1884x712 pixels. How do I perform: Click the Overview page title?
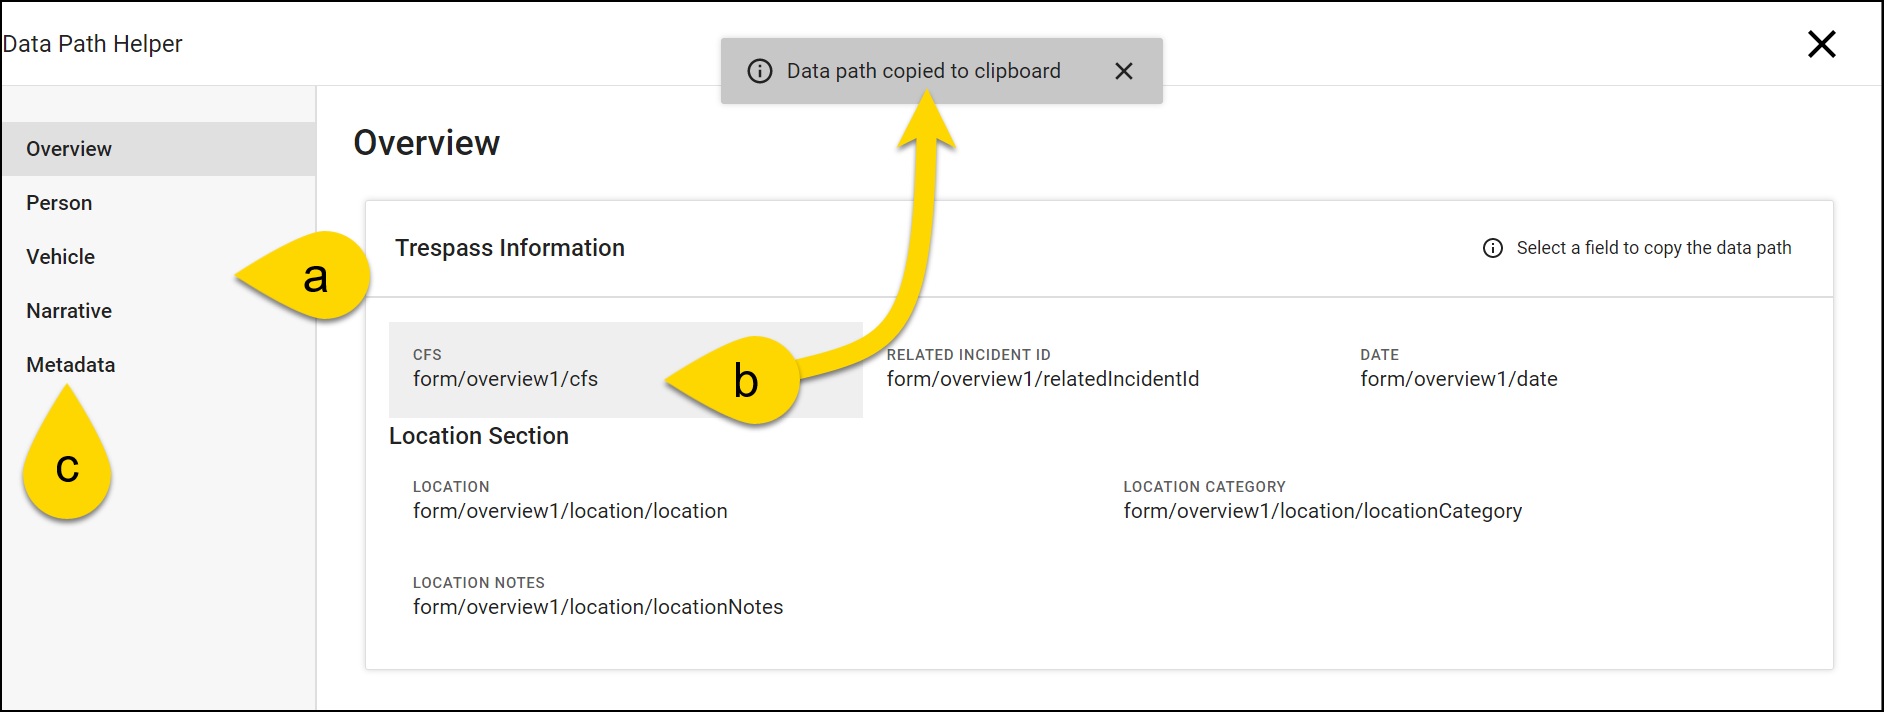pyautogui.click(x=426, y=142)
